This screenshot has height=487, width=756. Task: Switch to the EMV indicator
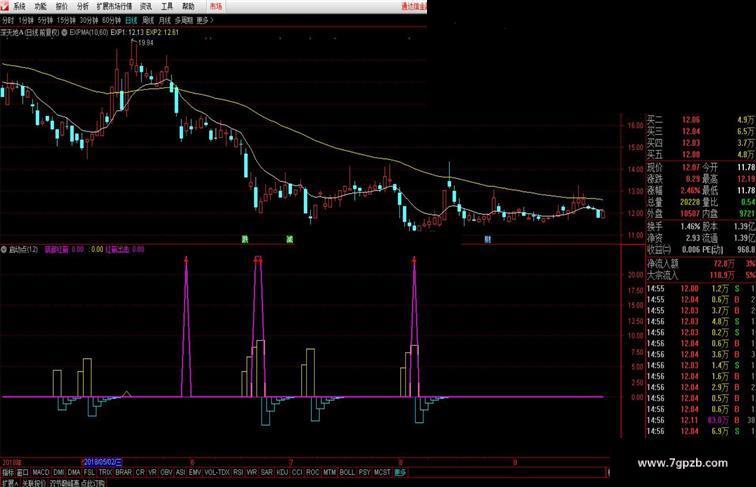pyautogui.click(x=195, y=473)
